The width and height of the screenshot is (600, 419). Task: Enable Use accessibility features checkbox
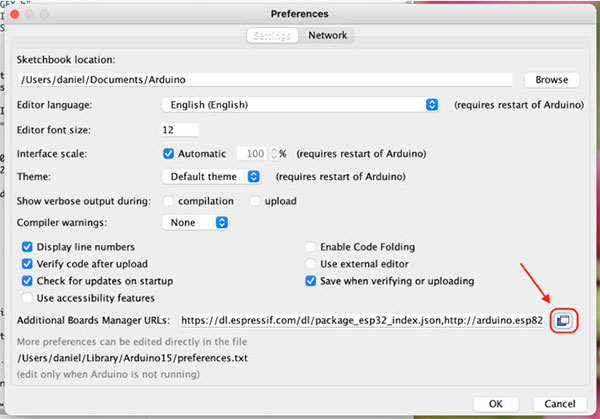coord(27,298)
